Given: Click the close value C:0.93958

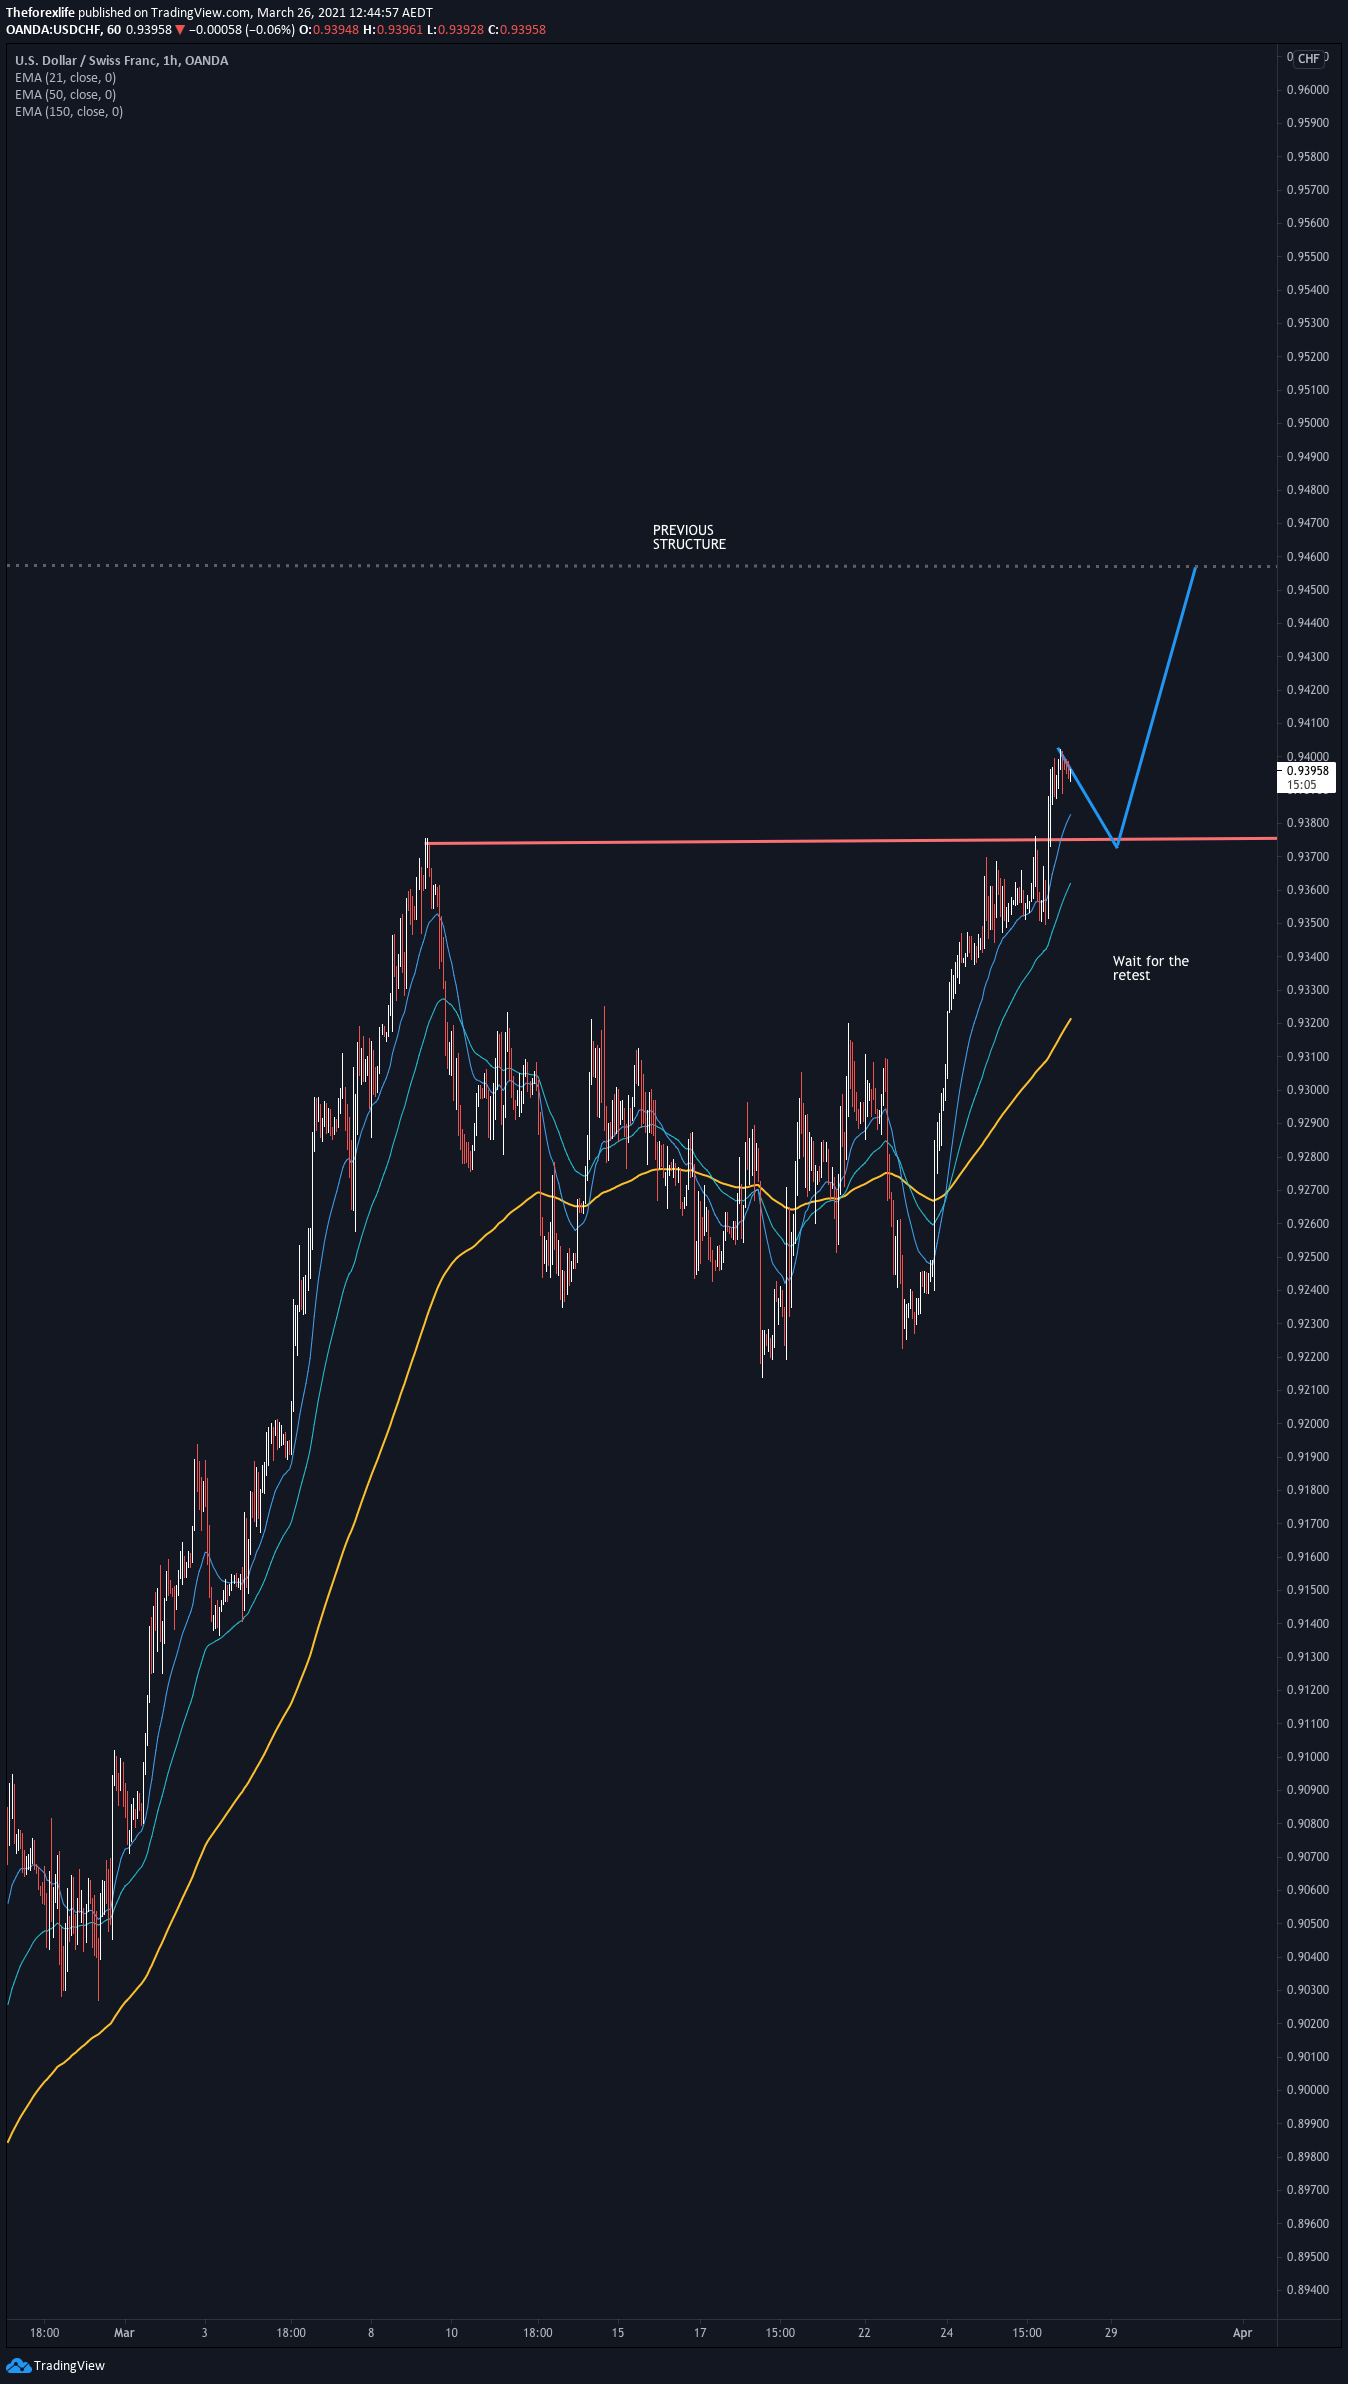Looking at the screenshot, I should click(x=517, y=30).
